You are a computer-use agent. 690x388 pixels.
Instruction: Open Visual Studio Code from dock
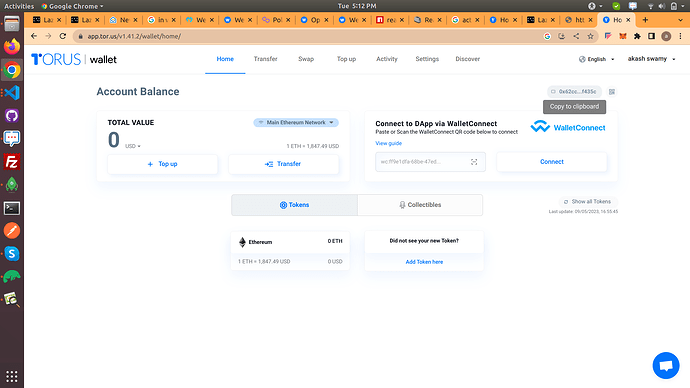tap(12, 93)
